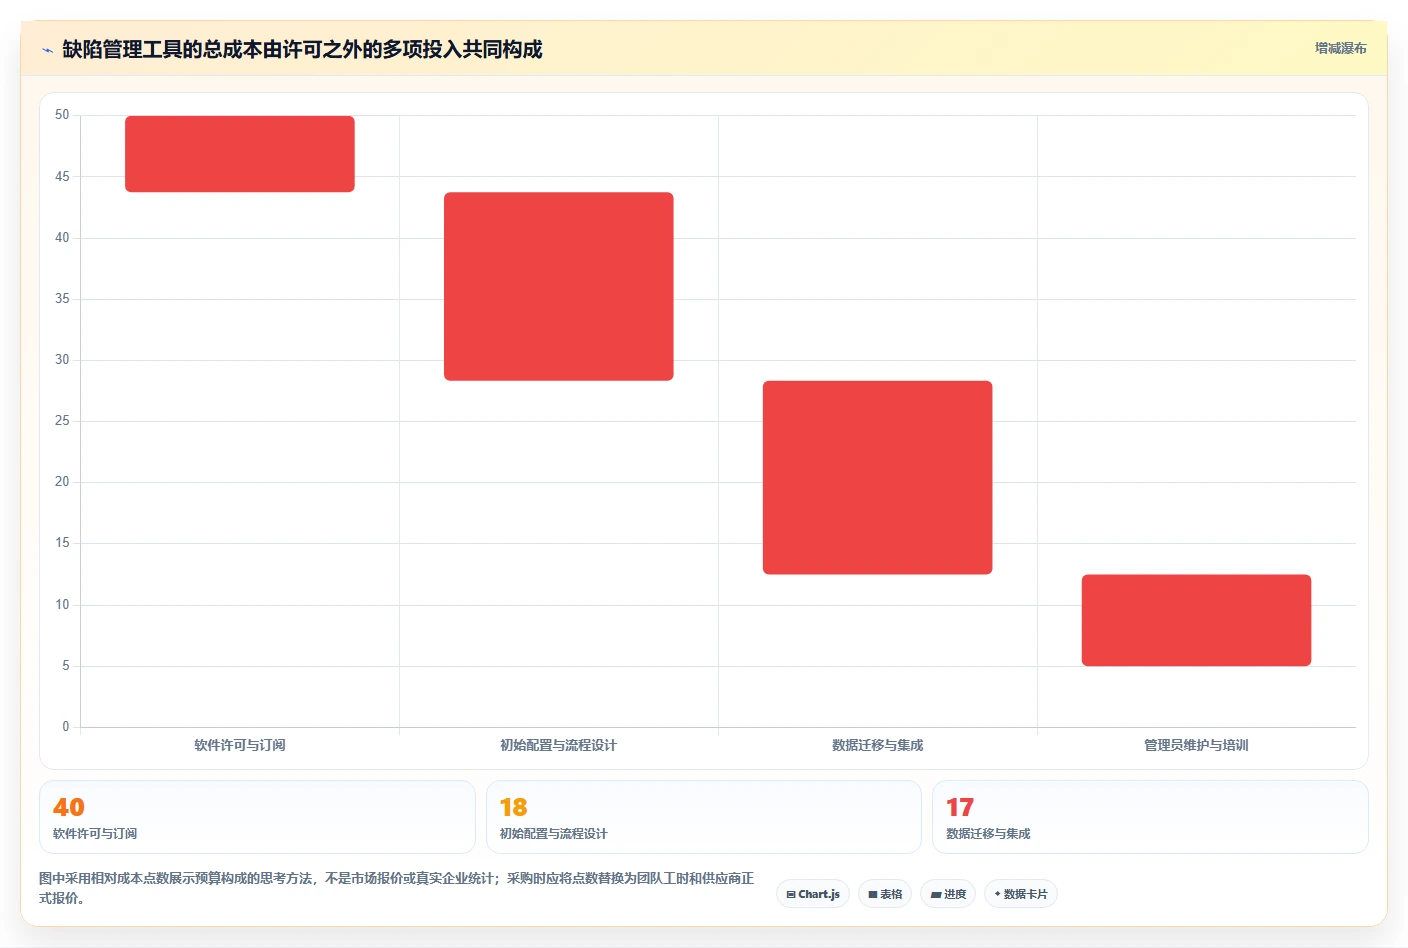Screen dimensions: 1408x948
Task: Click the x-axis label 初始配置与流程设计
Action: (x=559, y=745)
